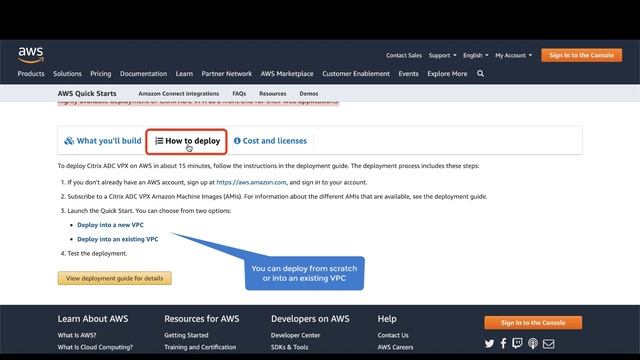The width and height of the screenshot is (640, 360).
Task: Open What Is AWS? footer link
Action: click(x=77, y=335)
